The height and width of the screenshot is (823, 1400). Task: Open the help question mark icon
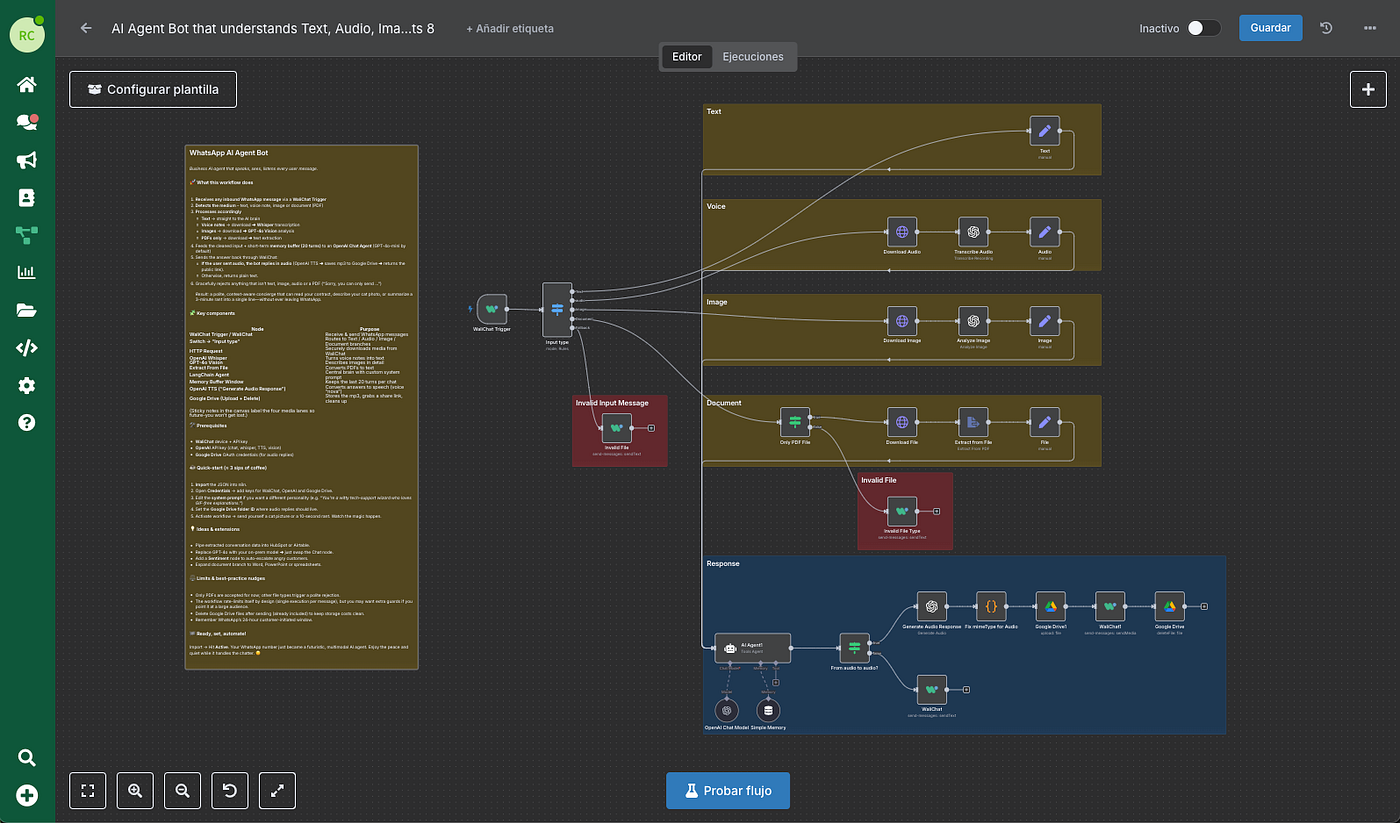27,422
